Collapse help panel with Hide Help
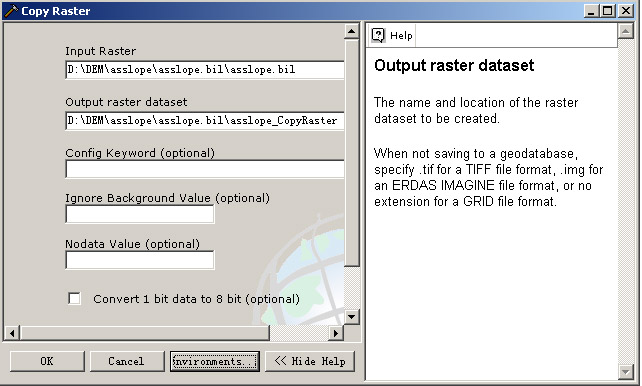The height and width of the screenshot is (386, 642). [x=310, y=361]
